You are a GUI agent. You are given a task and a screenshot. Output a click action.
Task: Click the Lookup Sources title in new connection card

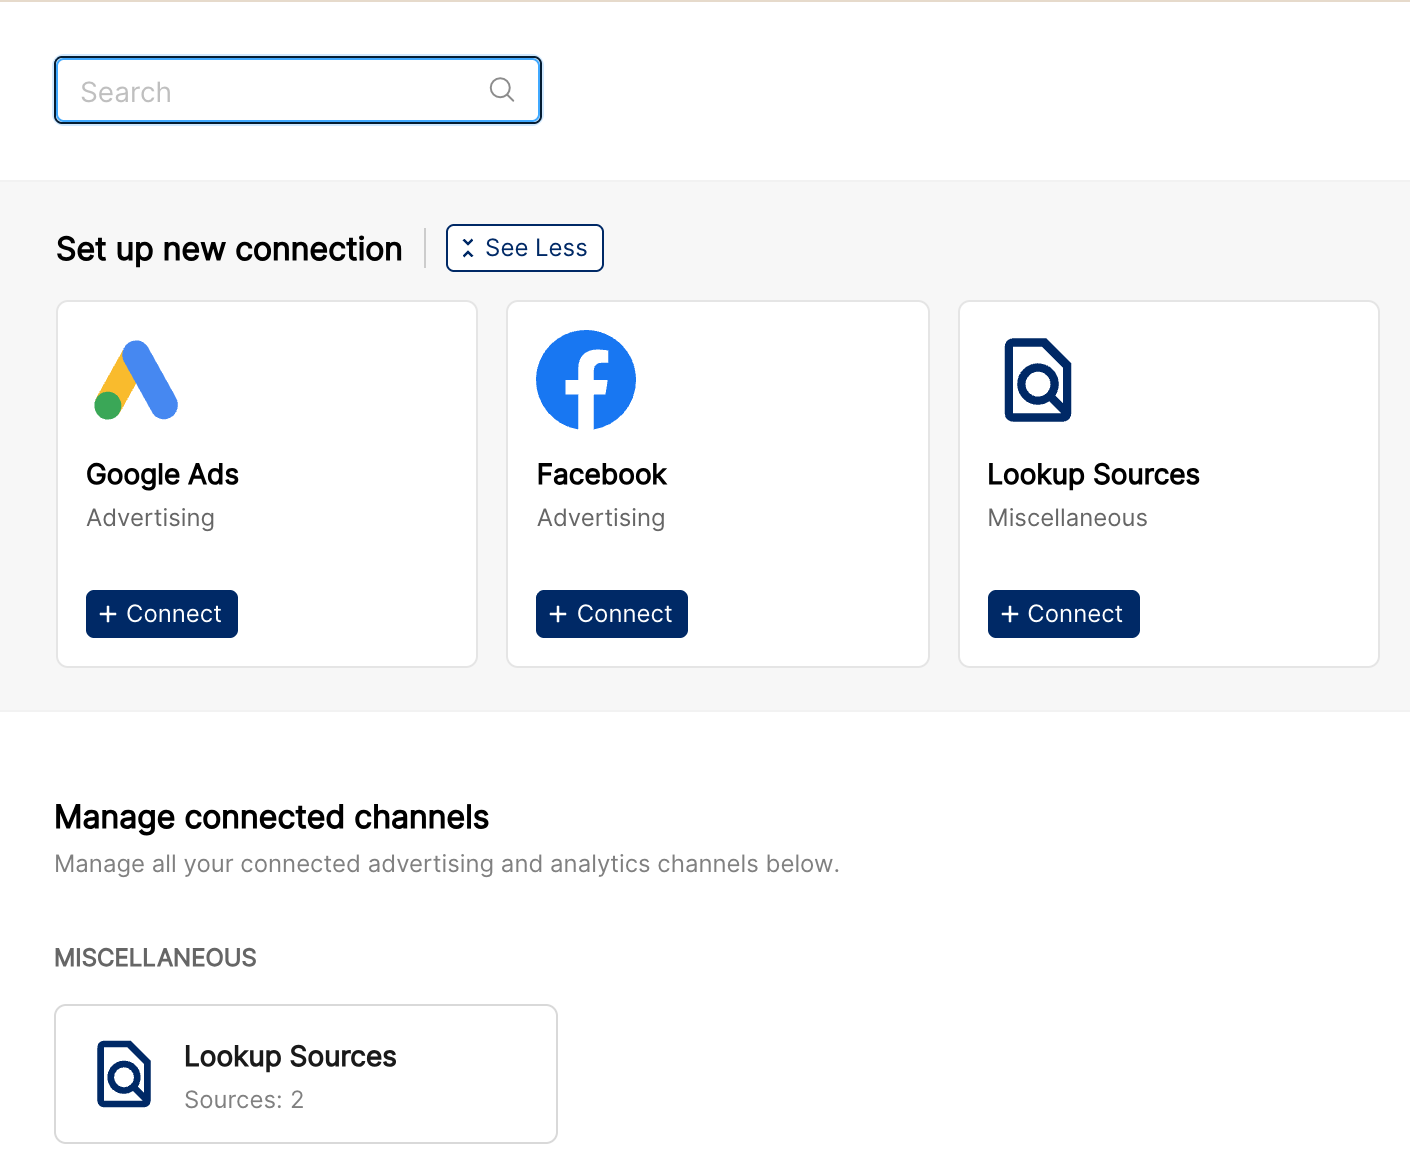(1094, 474)
